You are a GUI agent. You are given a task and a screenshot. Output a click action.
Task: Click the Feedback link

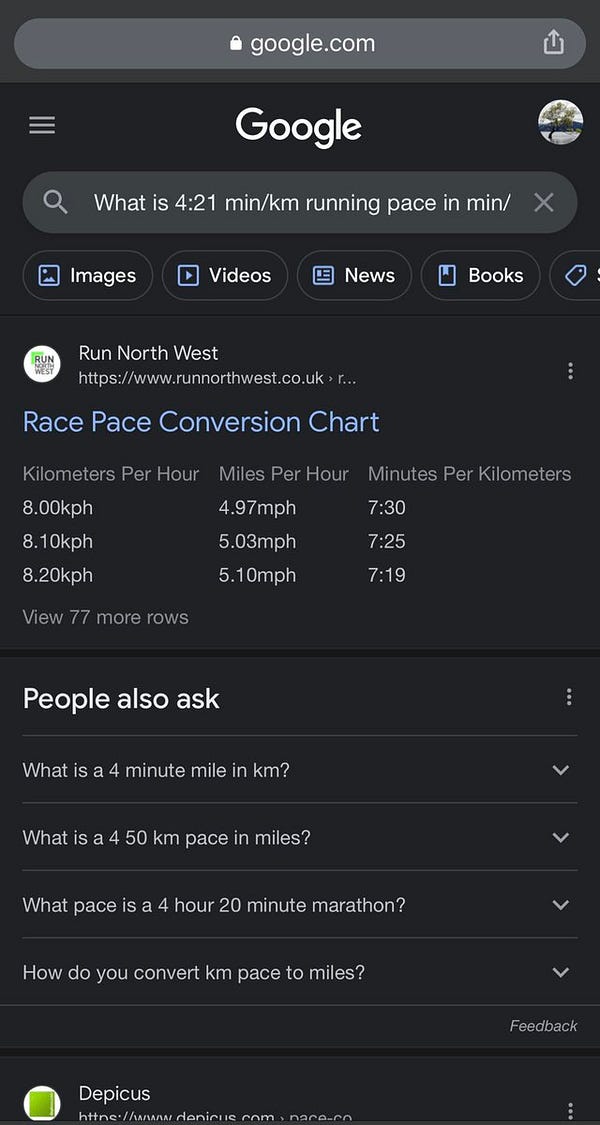(x=543, y=1026)
